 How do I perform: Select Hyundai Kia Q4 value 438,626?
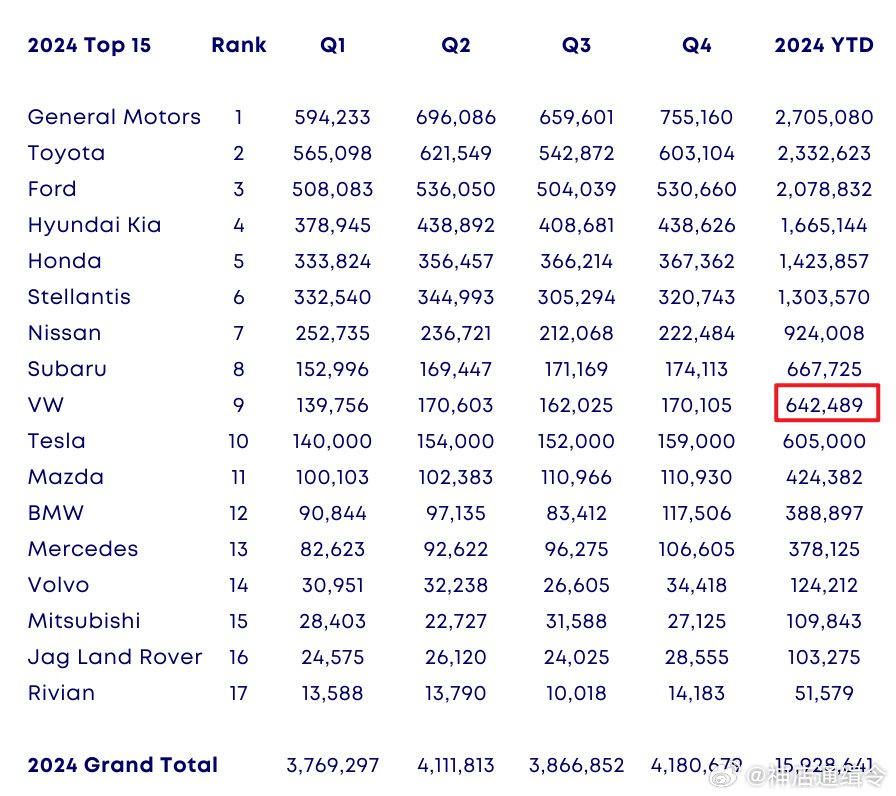click(x=697, y=226)
